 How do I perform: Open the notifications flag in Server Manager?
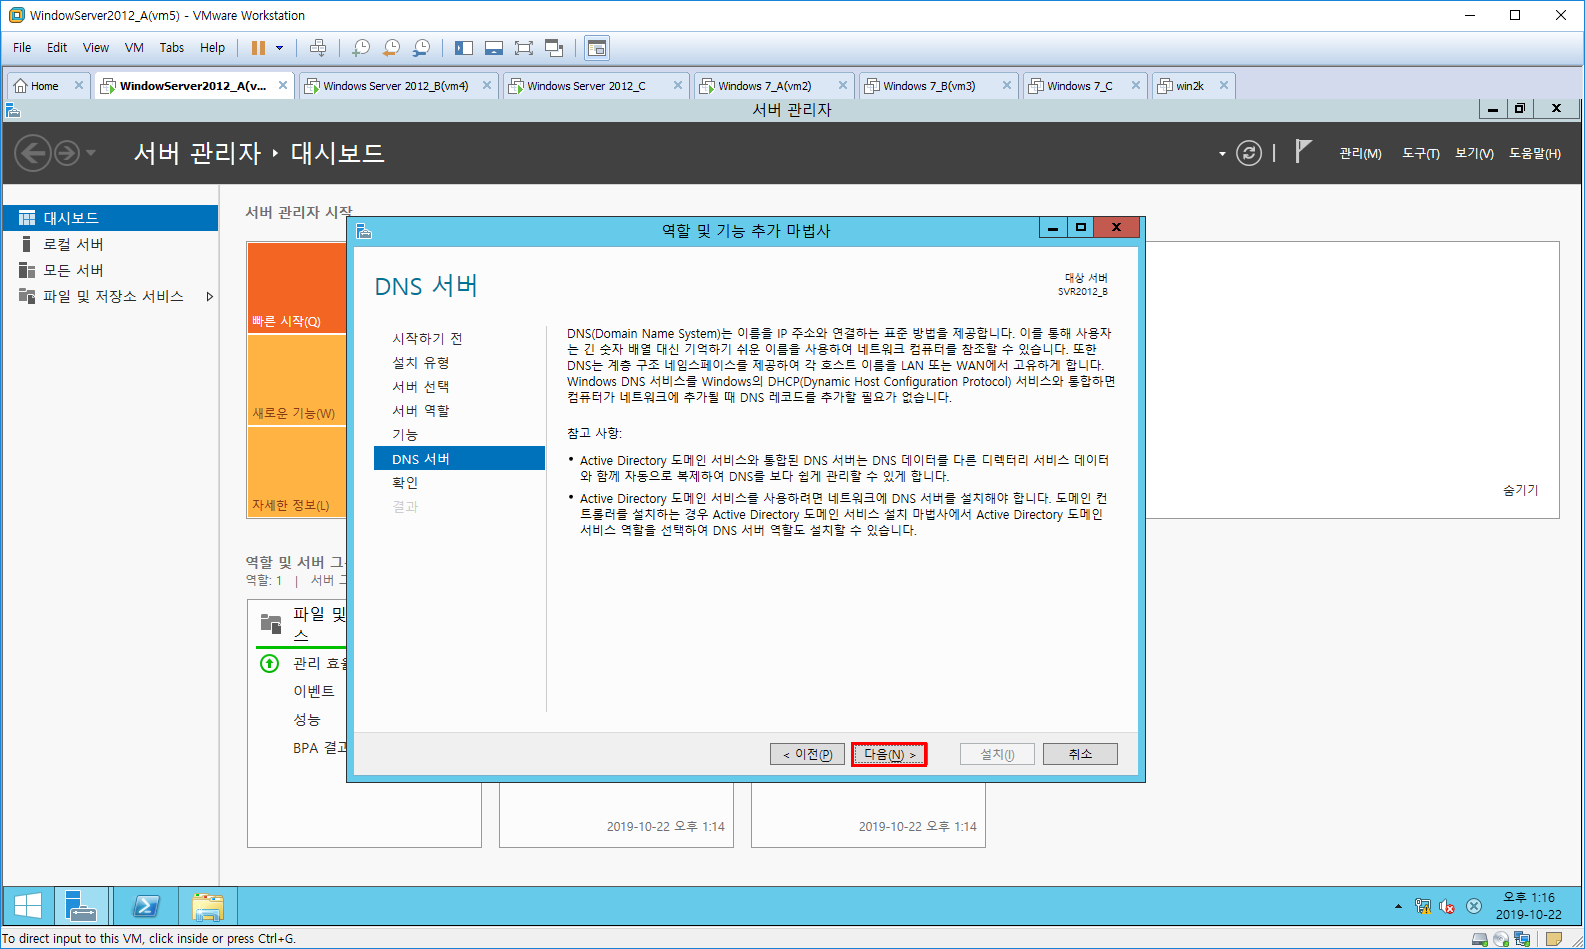point(1302,151)
